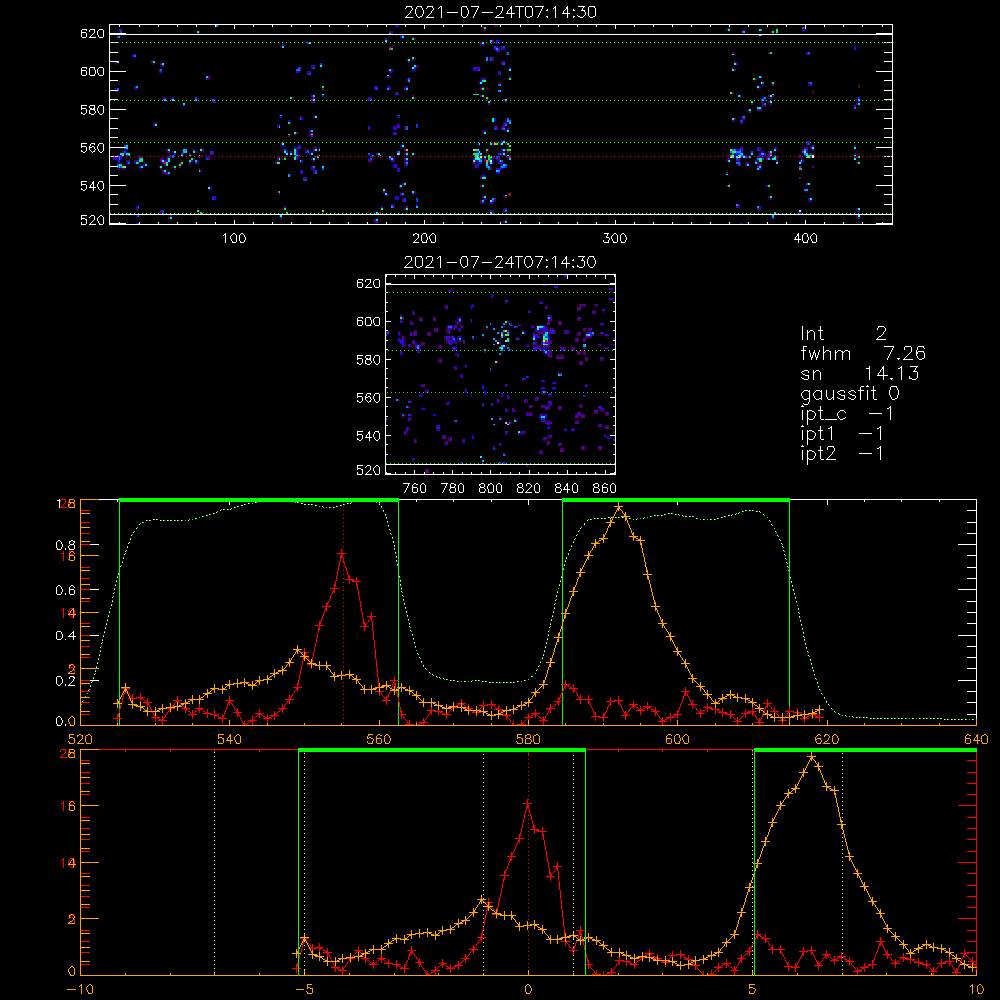The width and height of the screenshot is (1000, 1000).
Task: Click x-axis label 780 of middle image
Action: point(453,489)
